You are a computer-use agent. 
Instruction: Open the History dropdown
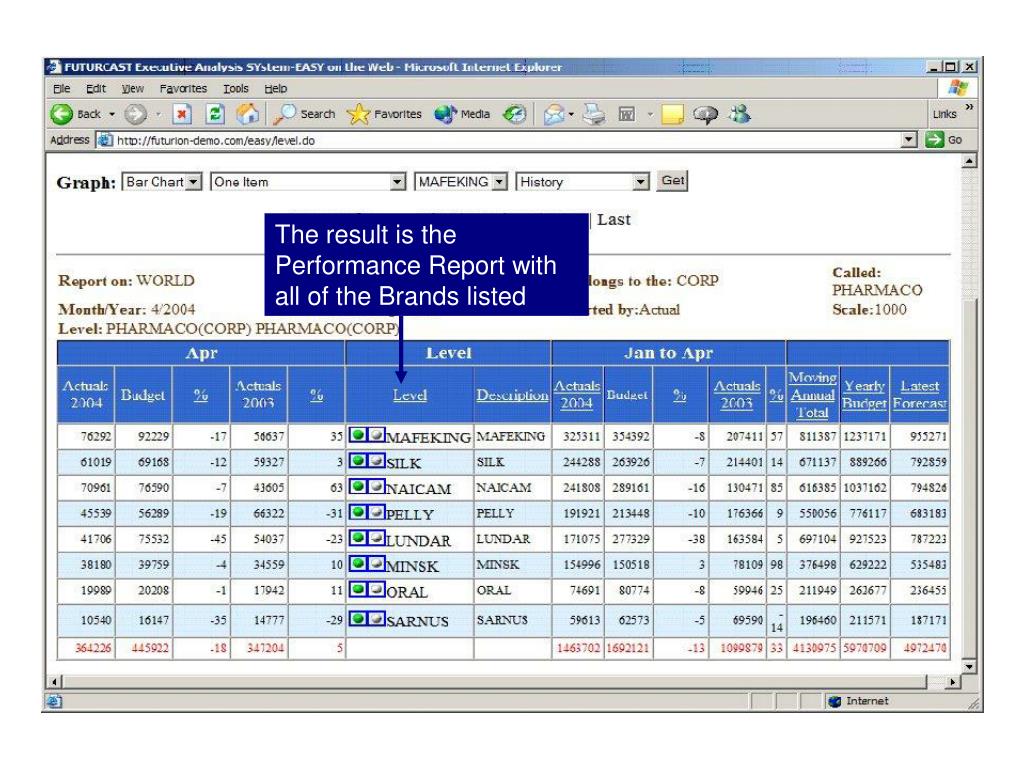583,182
